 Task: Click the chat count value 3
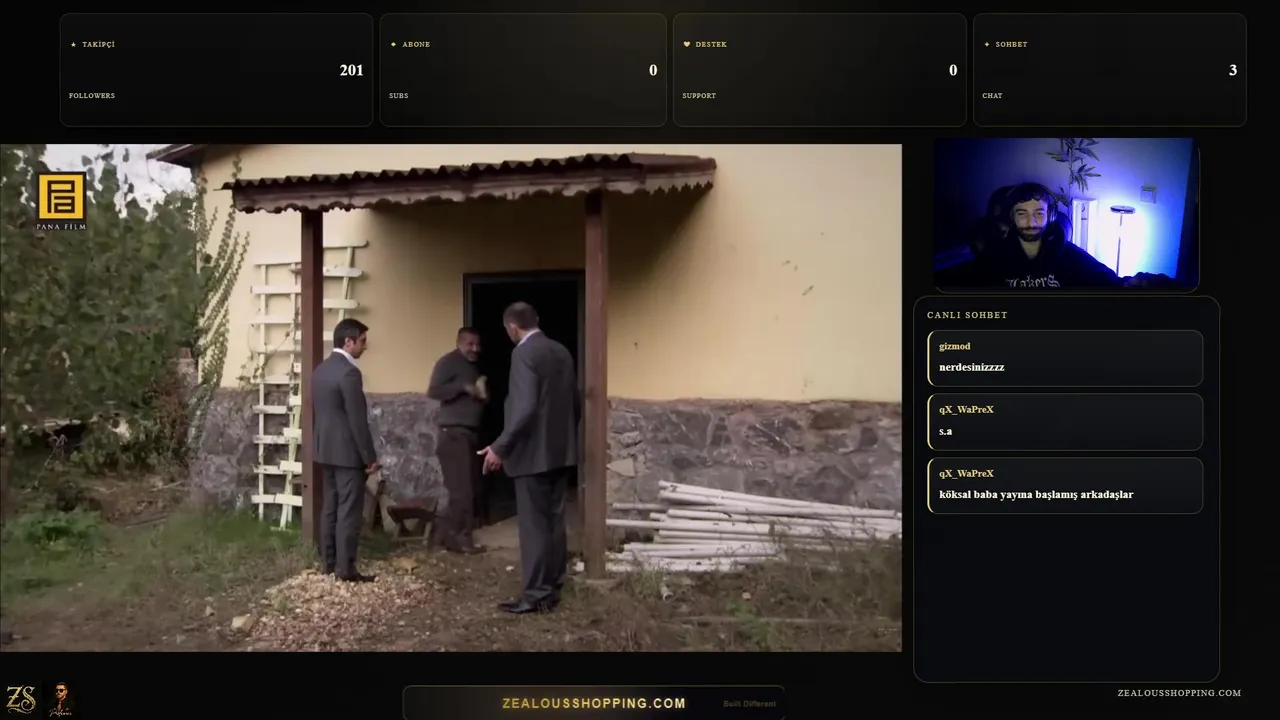[x=1233, y=70]
